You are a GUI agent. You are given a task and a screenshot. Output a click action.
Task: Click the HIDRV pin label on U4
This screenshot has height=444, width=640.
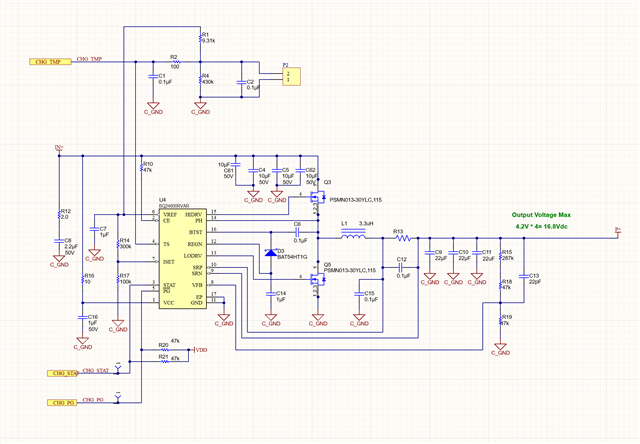pyautogui.click(x=194, y=215)
